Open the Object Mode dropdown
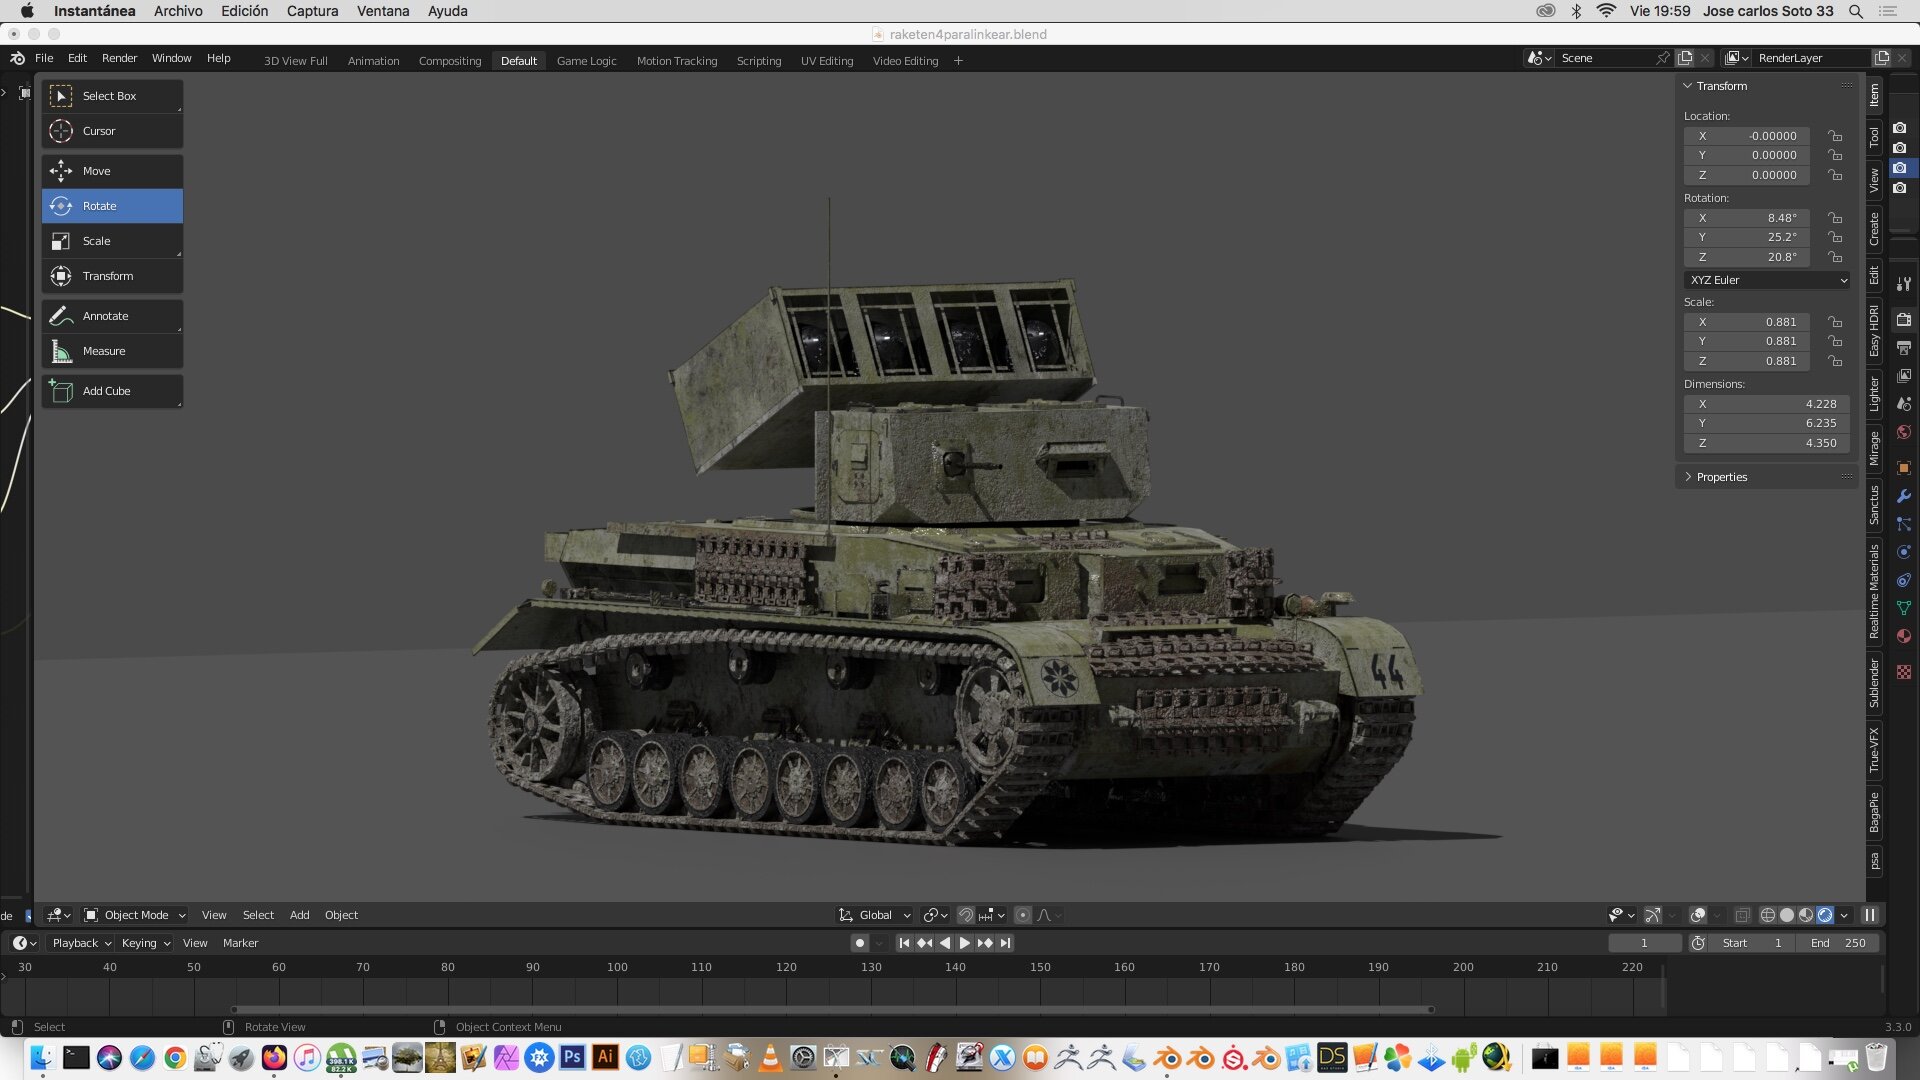This screenshot has width=1920, height=1080. click(x=135, y=915)
